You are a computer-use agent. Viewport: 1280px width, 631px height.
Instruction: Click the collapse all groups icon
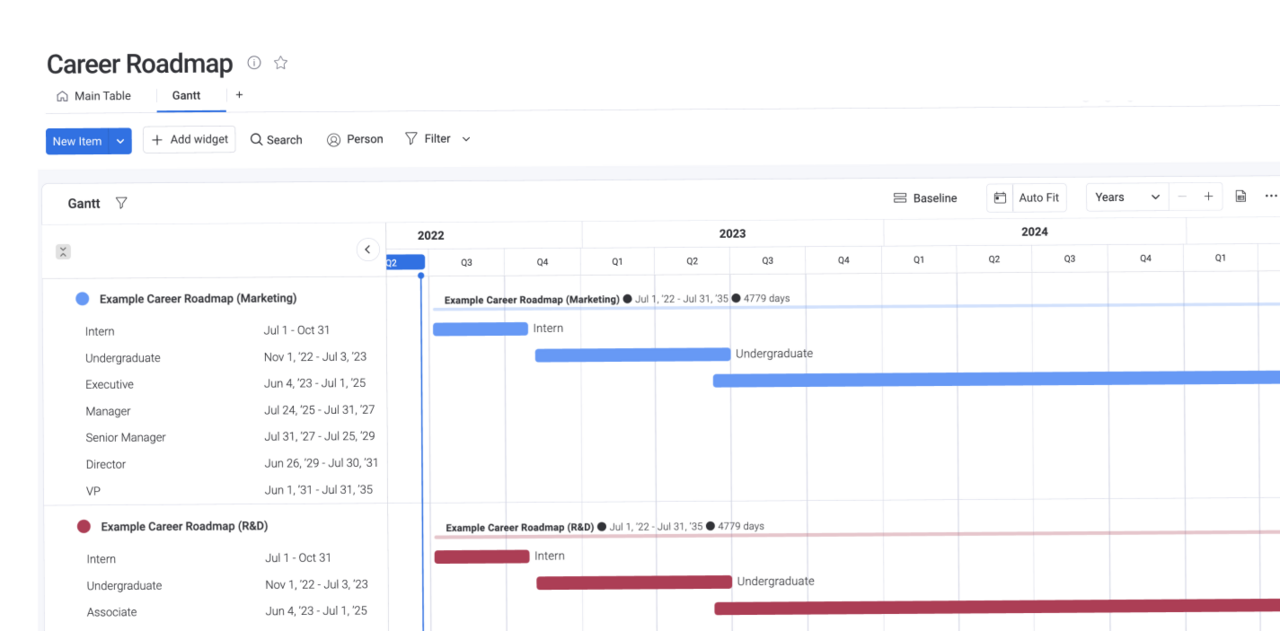point(63,252)
